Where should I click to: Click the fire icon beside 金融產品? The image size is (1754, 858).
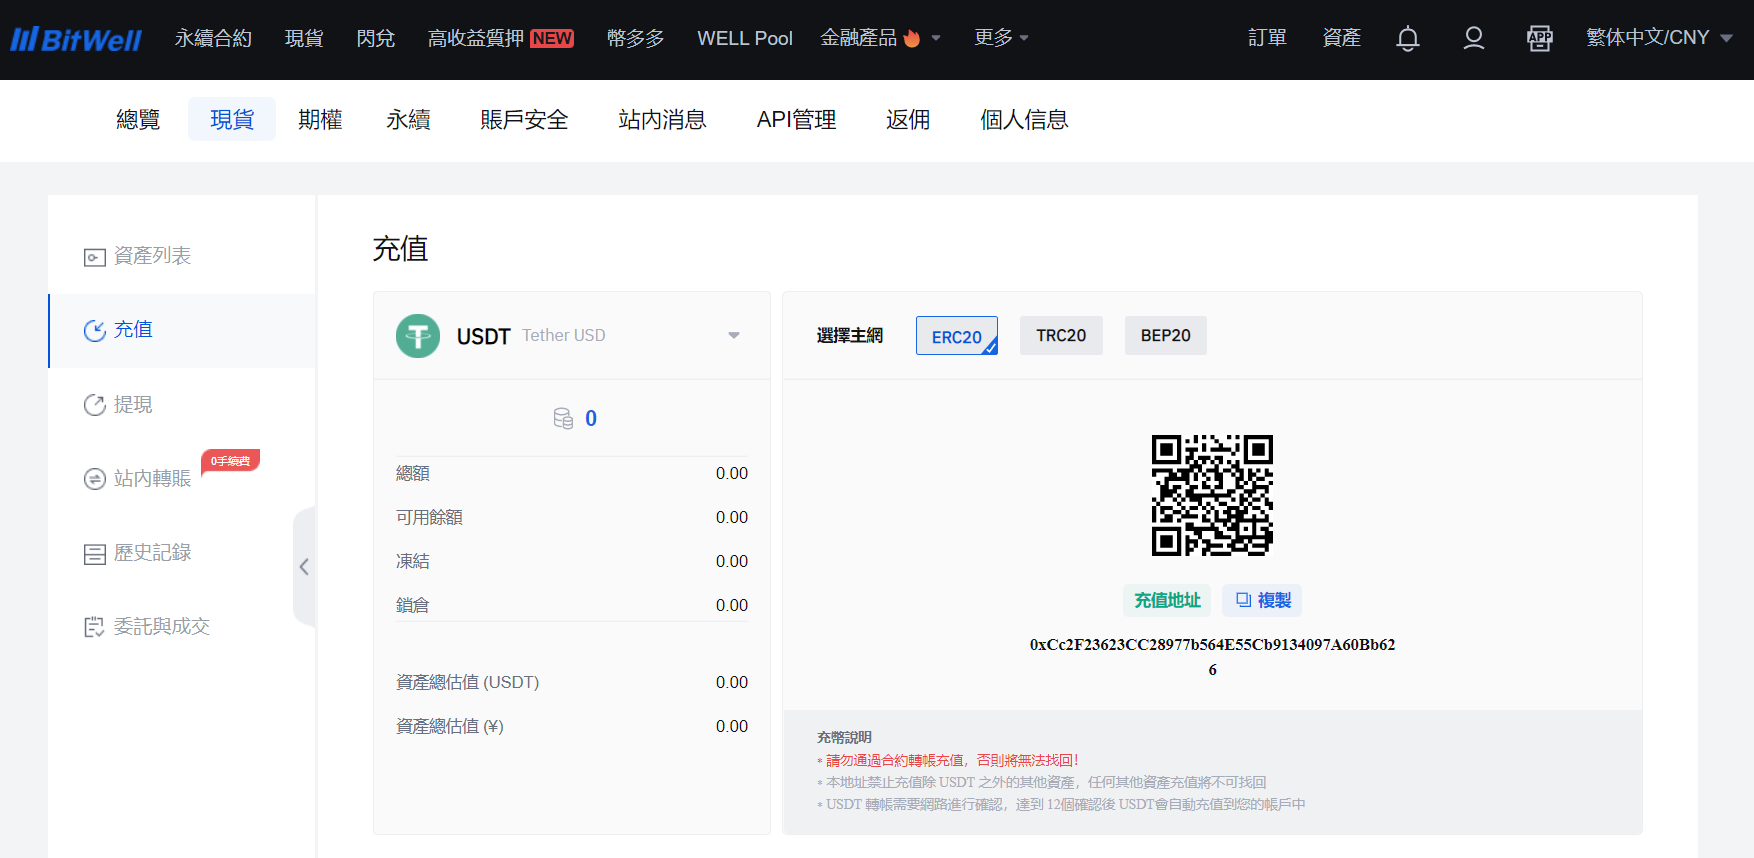click(x=911, y=38)
